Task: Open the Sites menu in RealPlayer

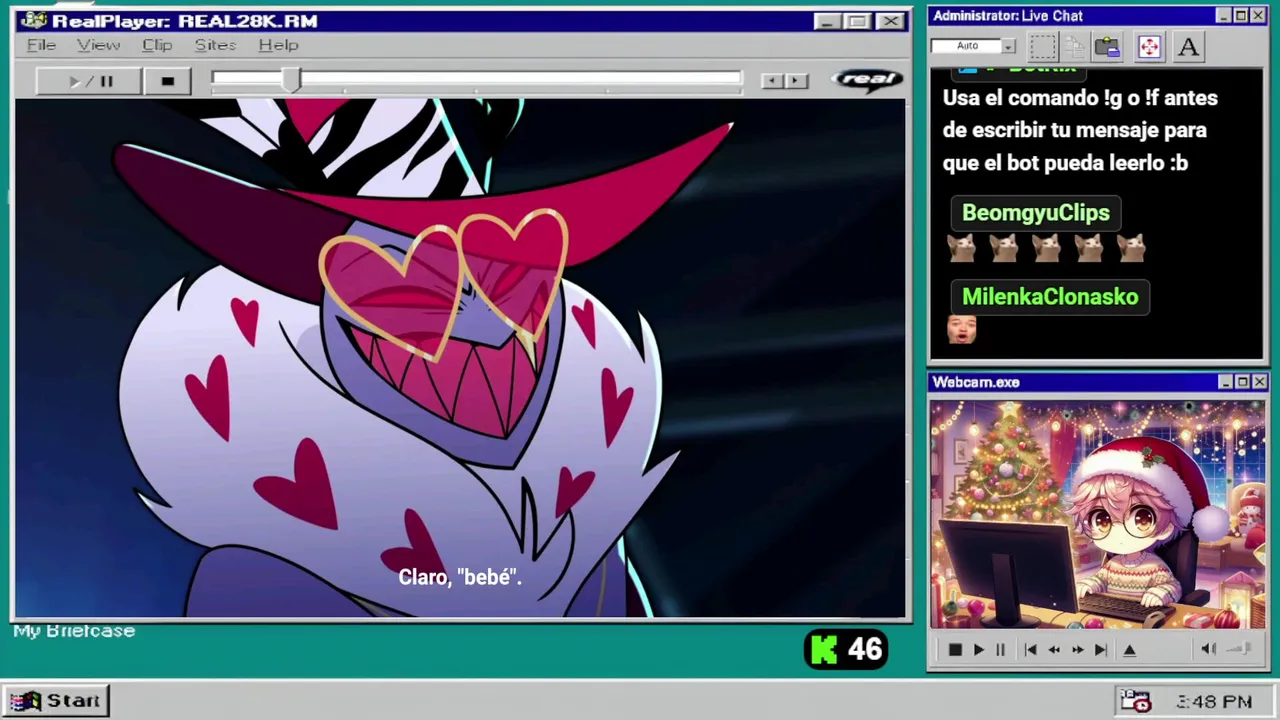Action: 215,45
